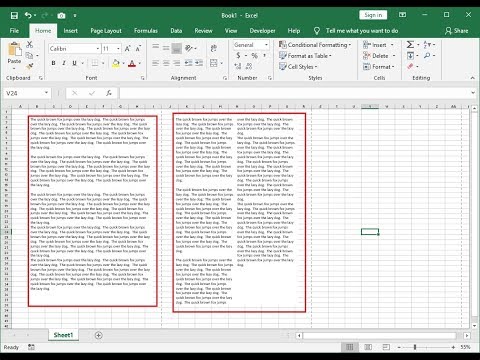The image size is (480, 360).
Task: Click the Paste clipboard icon
Action: coord(14,49)
